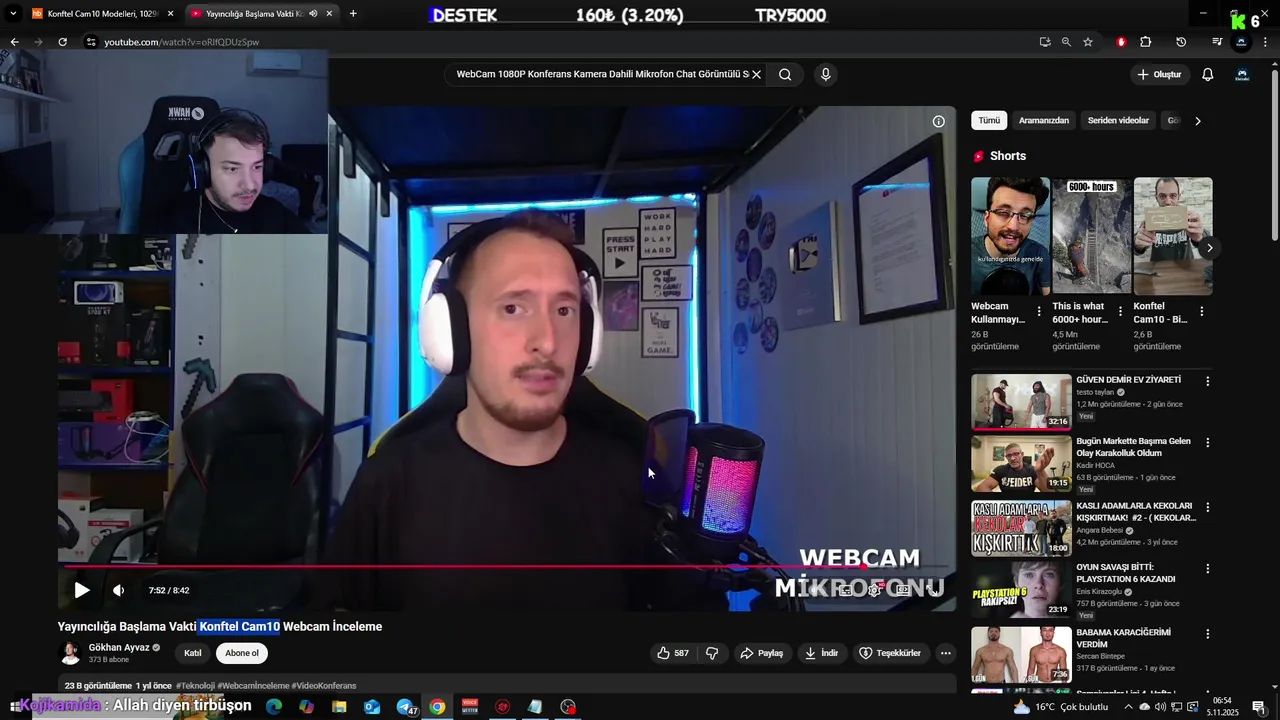This screenshot has height=720, width=1280.
Task: Show more Shorts with the right arrow
Action: 1209,247
